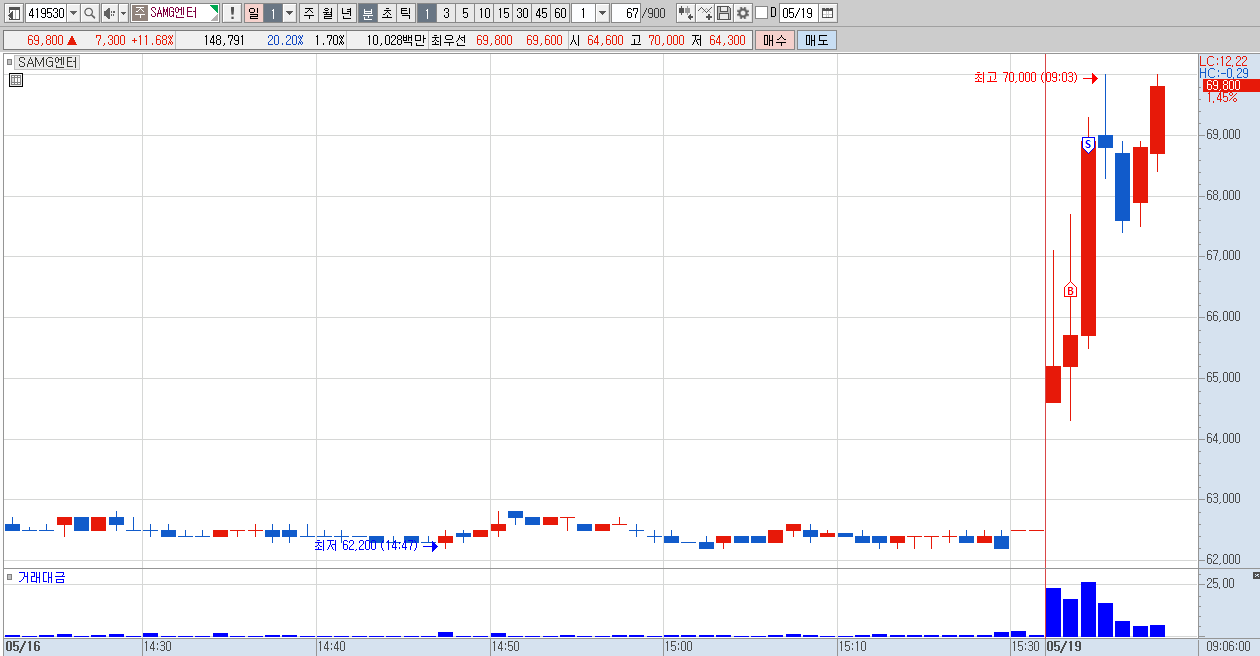Click the screen layout icon at toolbar start
Viewport: 1260px width, 656px height.
tap(13, 13)
